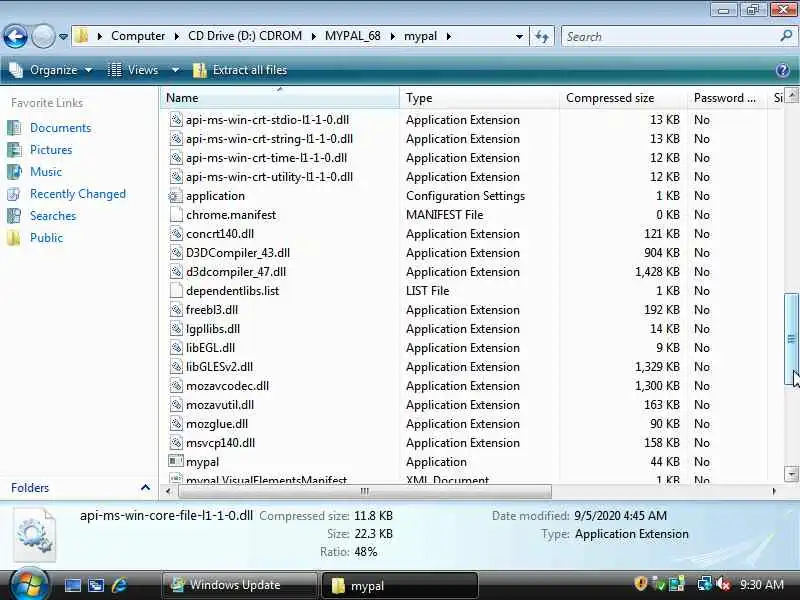Screen dimensions: 800x600
Task: Open the Pictures favorite link
Action: pyautogui.click(x=51, y=149)
